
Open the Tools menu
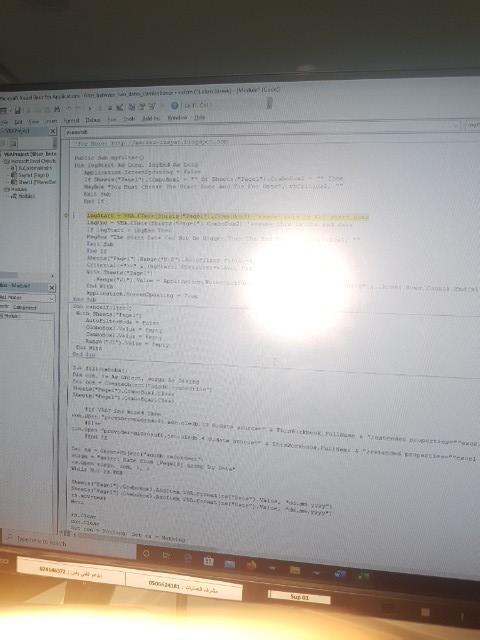click(129, 119)
